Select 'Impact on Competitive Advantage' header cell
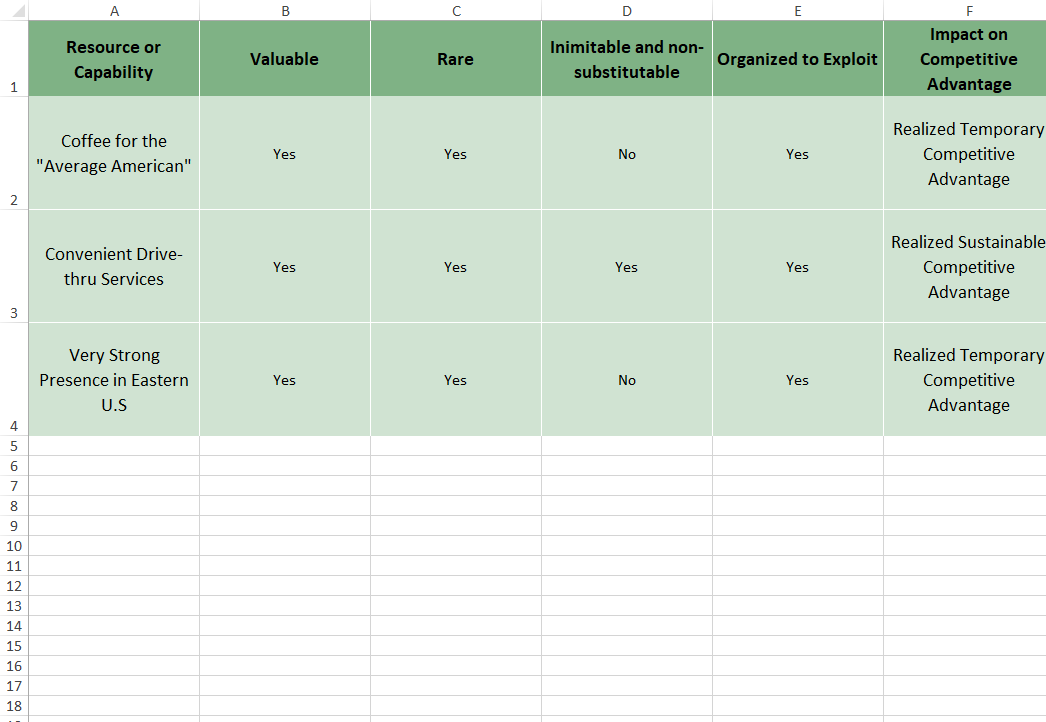Image resolution: width=1046 pixels, height=722 pixels. point(965,59)
